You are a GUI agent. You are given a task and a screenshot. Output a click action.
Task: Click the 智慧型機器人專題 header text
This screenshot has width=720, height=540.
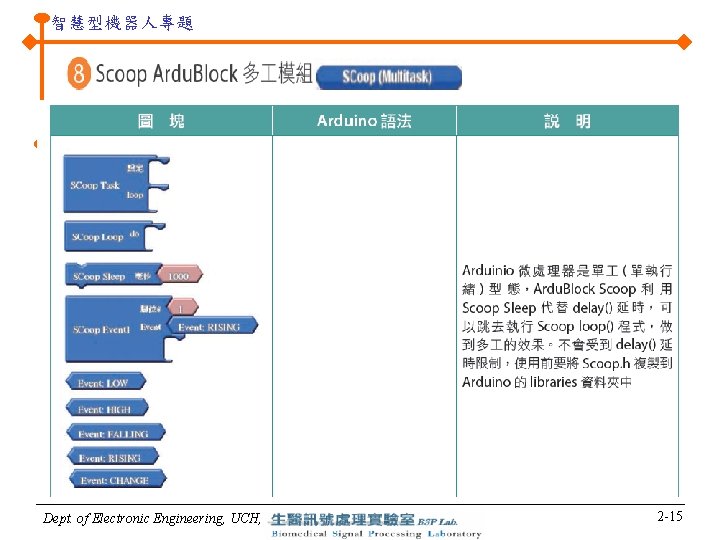tap(122, 22)
